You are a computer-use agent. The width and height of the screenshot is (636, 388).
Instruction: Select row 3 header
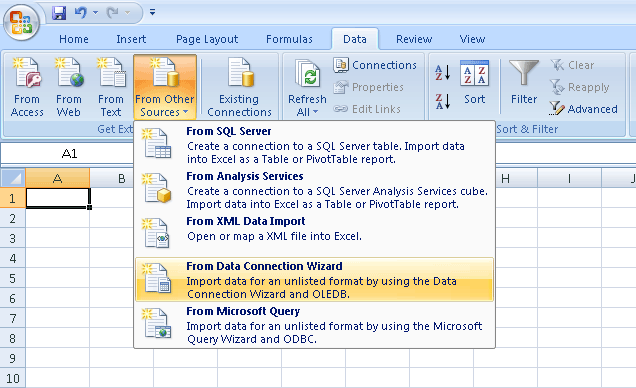click(13, 238)
